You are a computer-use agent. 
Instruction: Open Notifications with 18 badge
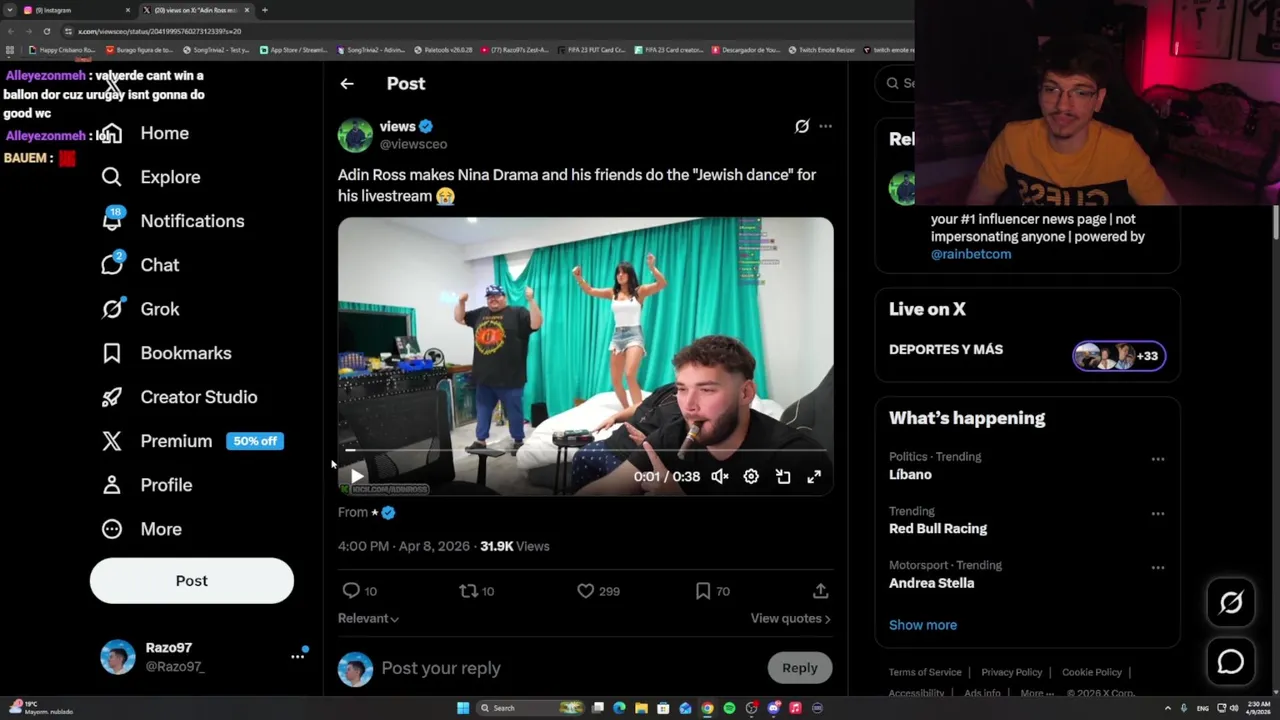(172, 221)
